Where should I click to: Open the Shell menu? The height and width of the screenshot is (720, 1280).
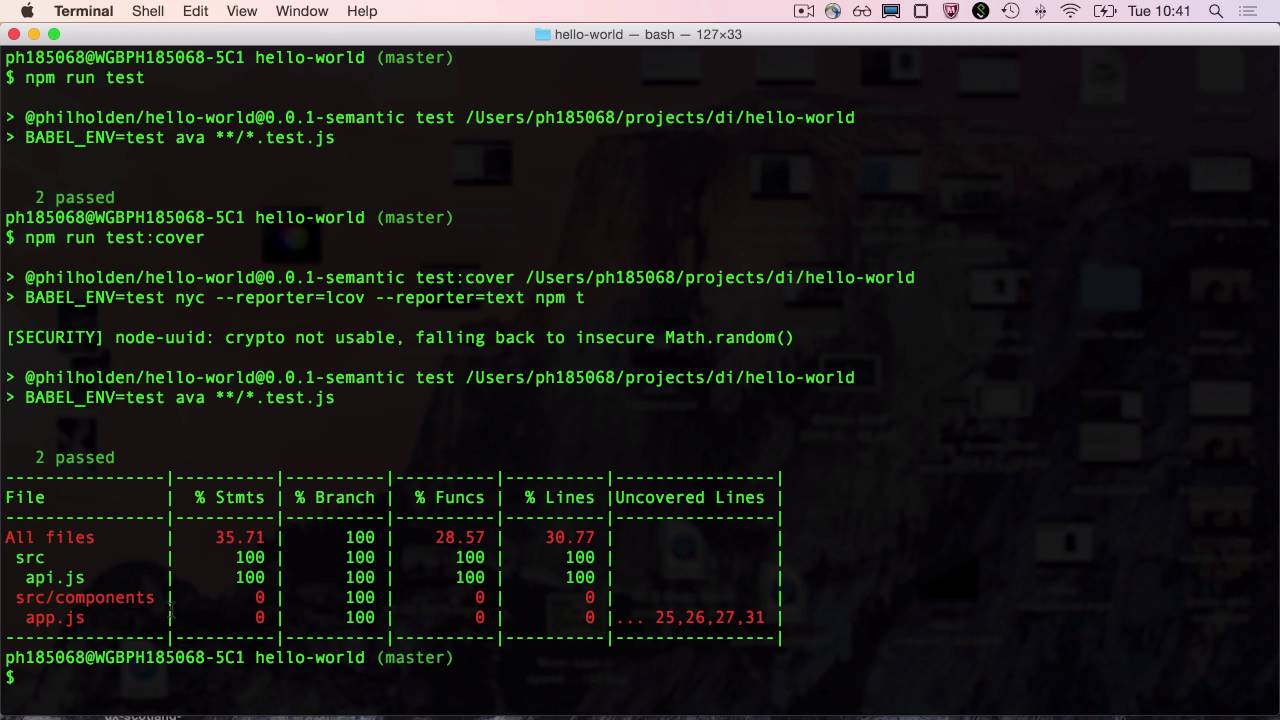pyautogui.click(x=148, y=11)
